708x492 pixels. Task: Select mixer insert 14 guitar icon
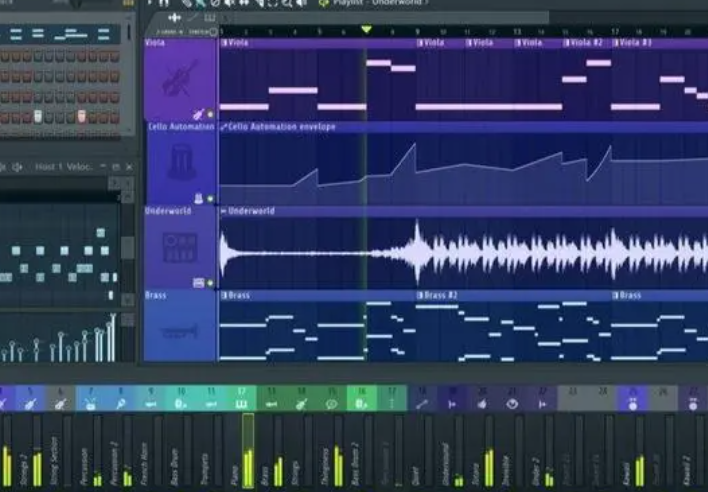301,404
